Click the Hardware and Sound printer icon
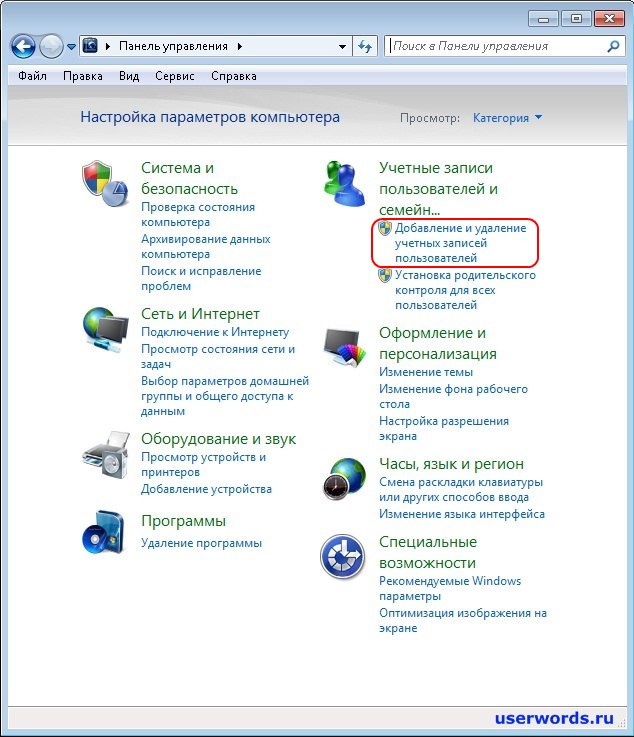 (x=104, y=454)
